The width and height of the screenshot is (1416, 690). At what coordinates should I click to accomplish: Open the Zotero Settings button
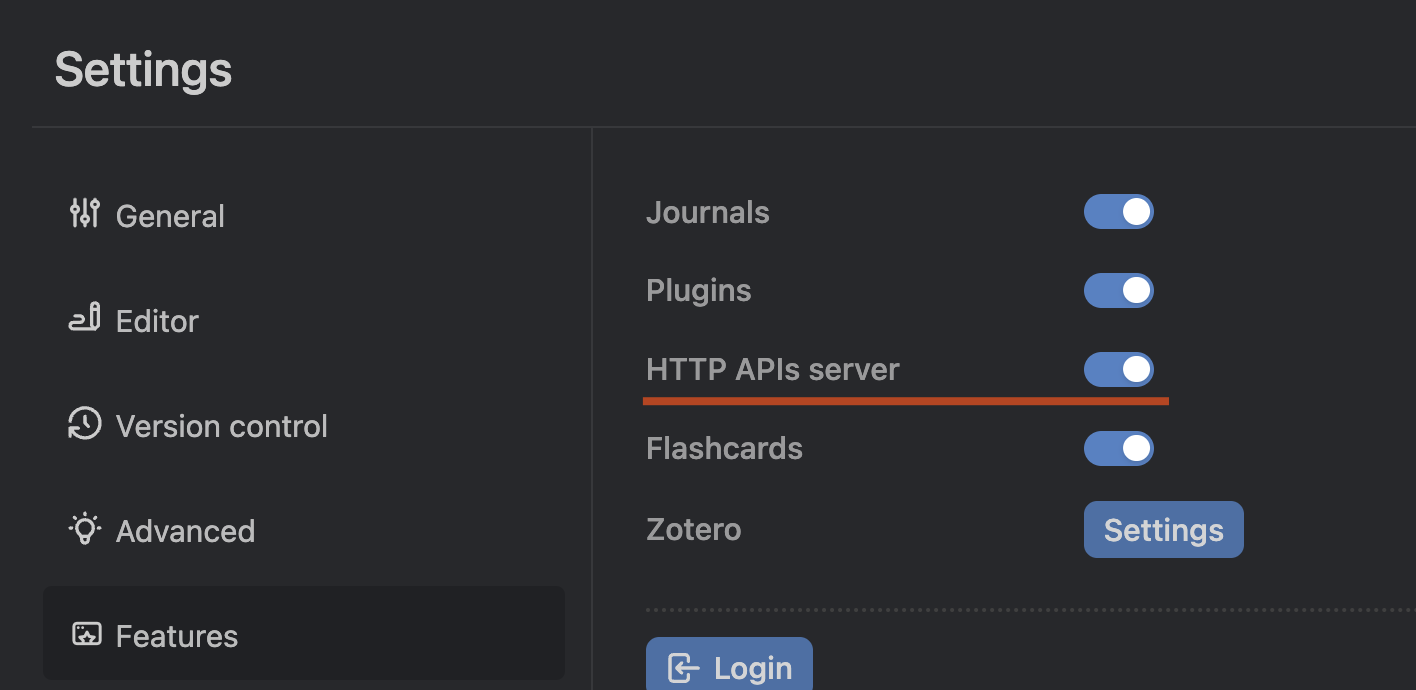coord(1164,530)
